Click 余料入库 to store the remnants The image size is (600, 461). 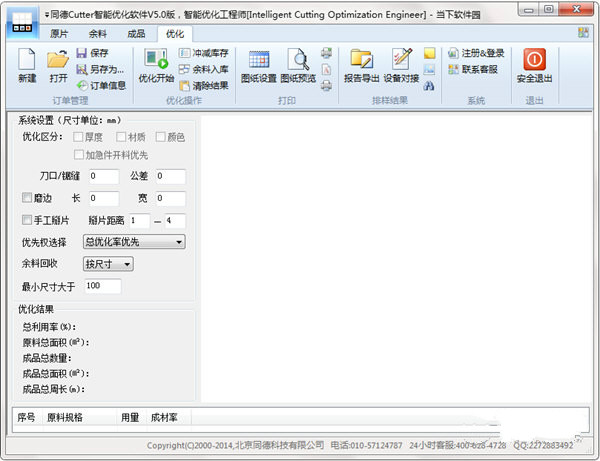click(204, 69)
